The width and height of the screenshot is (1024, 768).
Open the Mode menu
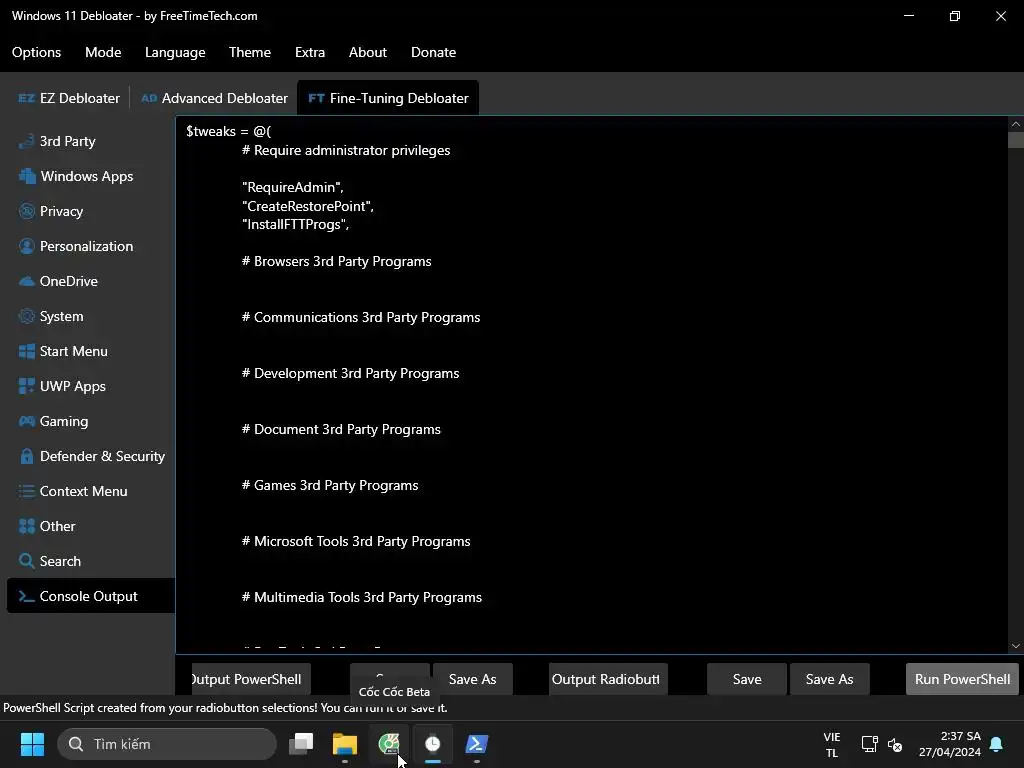[103, 52]
